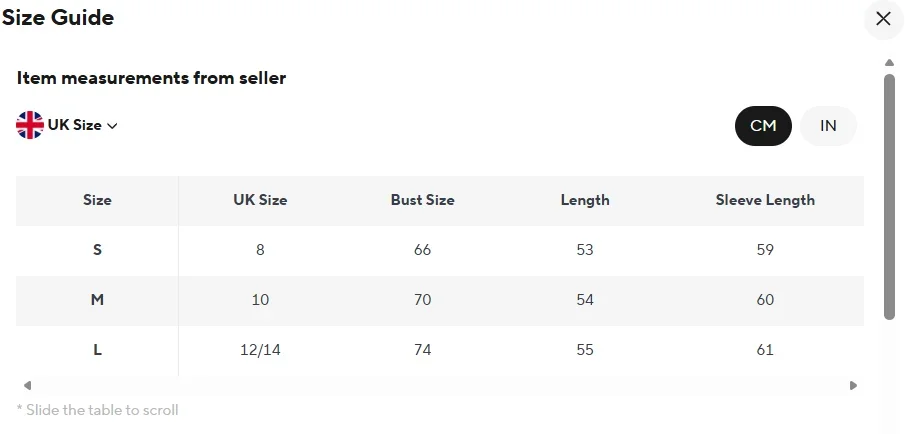This screenshot has height=434, width=909.
Task: Click the 12/14 UK size cell
Action: point(260,350)
